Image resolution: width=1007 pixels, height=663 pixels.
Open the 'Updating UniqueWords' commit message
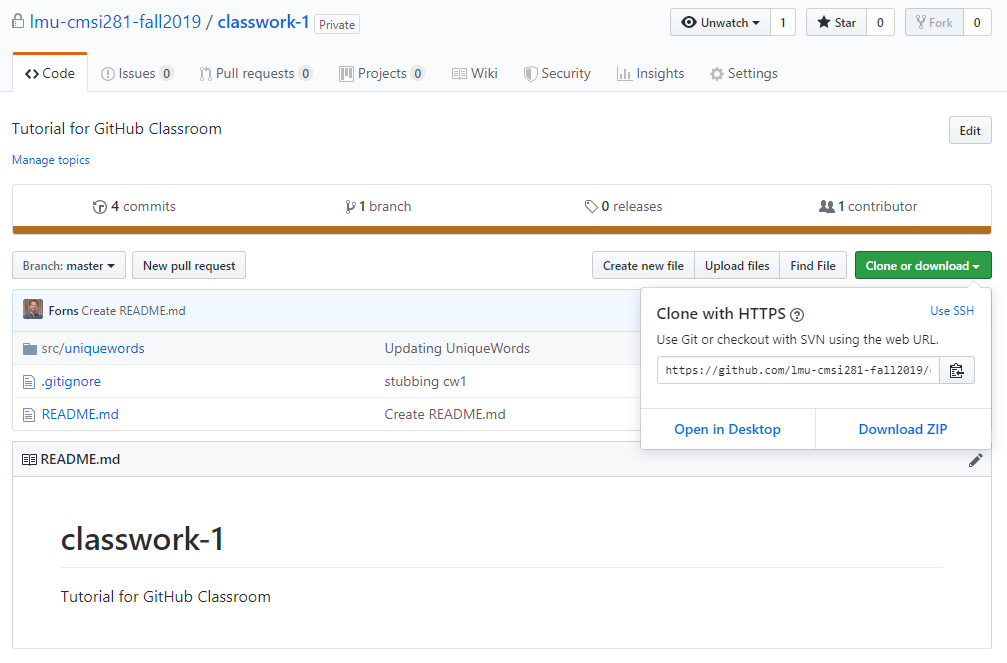click(x=457, y=348)
